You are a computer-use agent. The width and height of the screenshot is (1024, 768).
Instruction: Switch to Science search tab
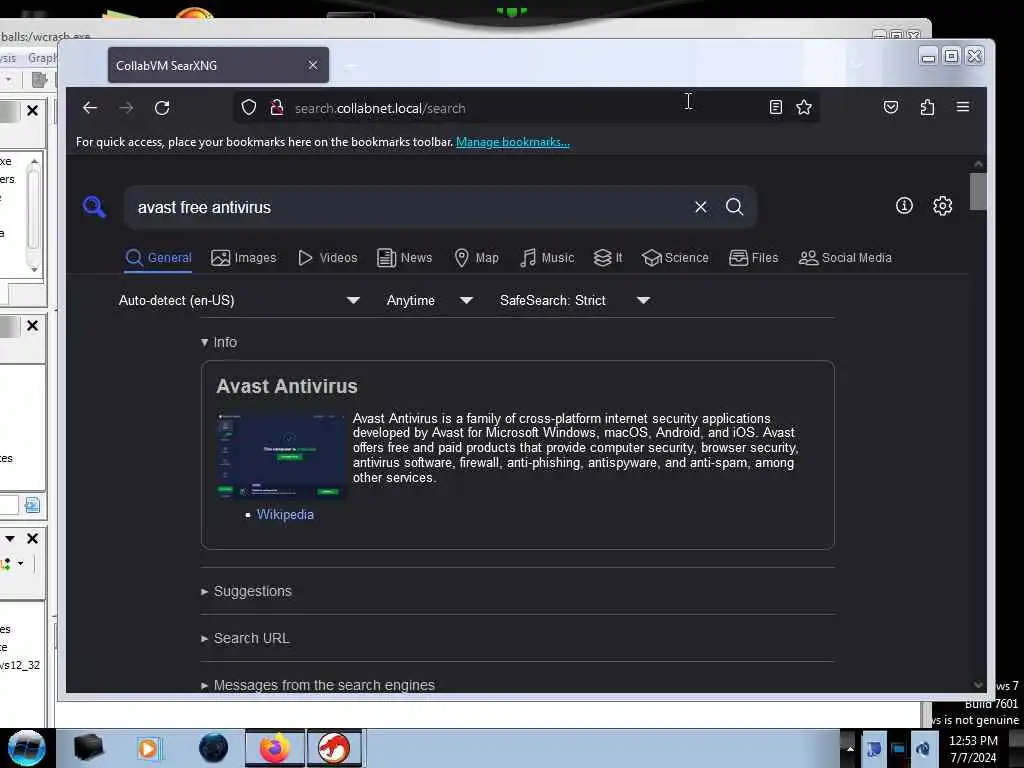pyautogui.click(x=675, y=258)
